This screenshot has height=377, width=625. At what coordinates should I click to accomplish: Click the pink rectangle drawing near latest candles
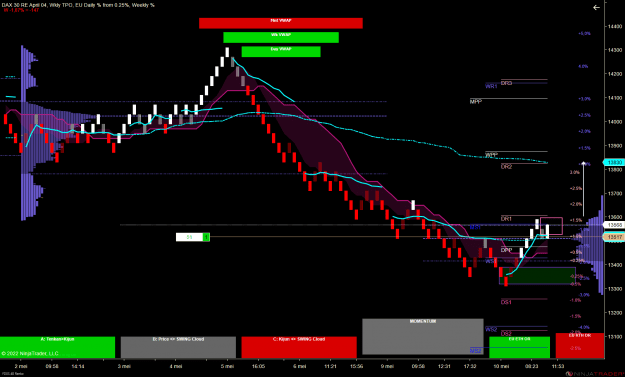coord(551,226)
